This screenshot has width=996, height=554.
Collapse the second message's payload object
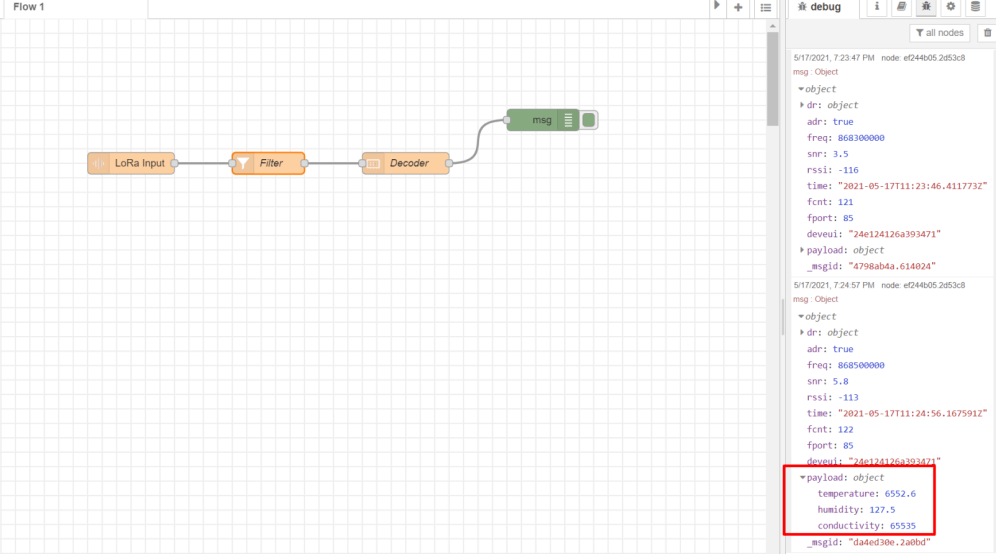(x=802, y=478)
